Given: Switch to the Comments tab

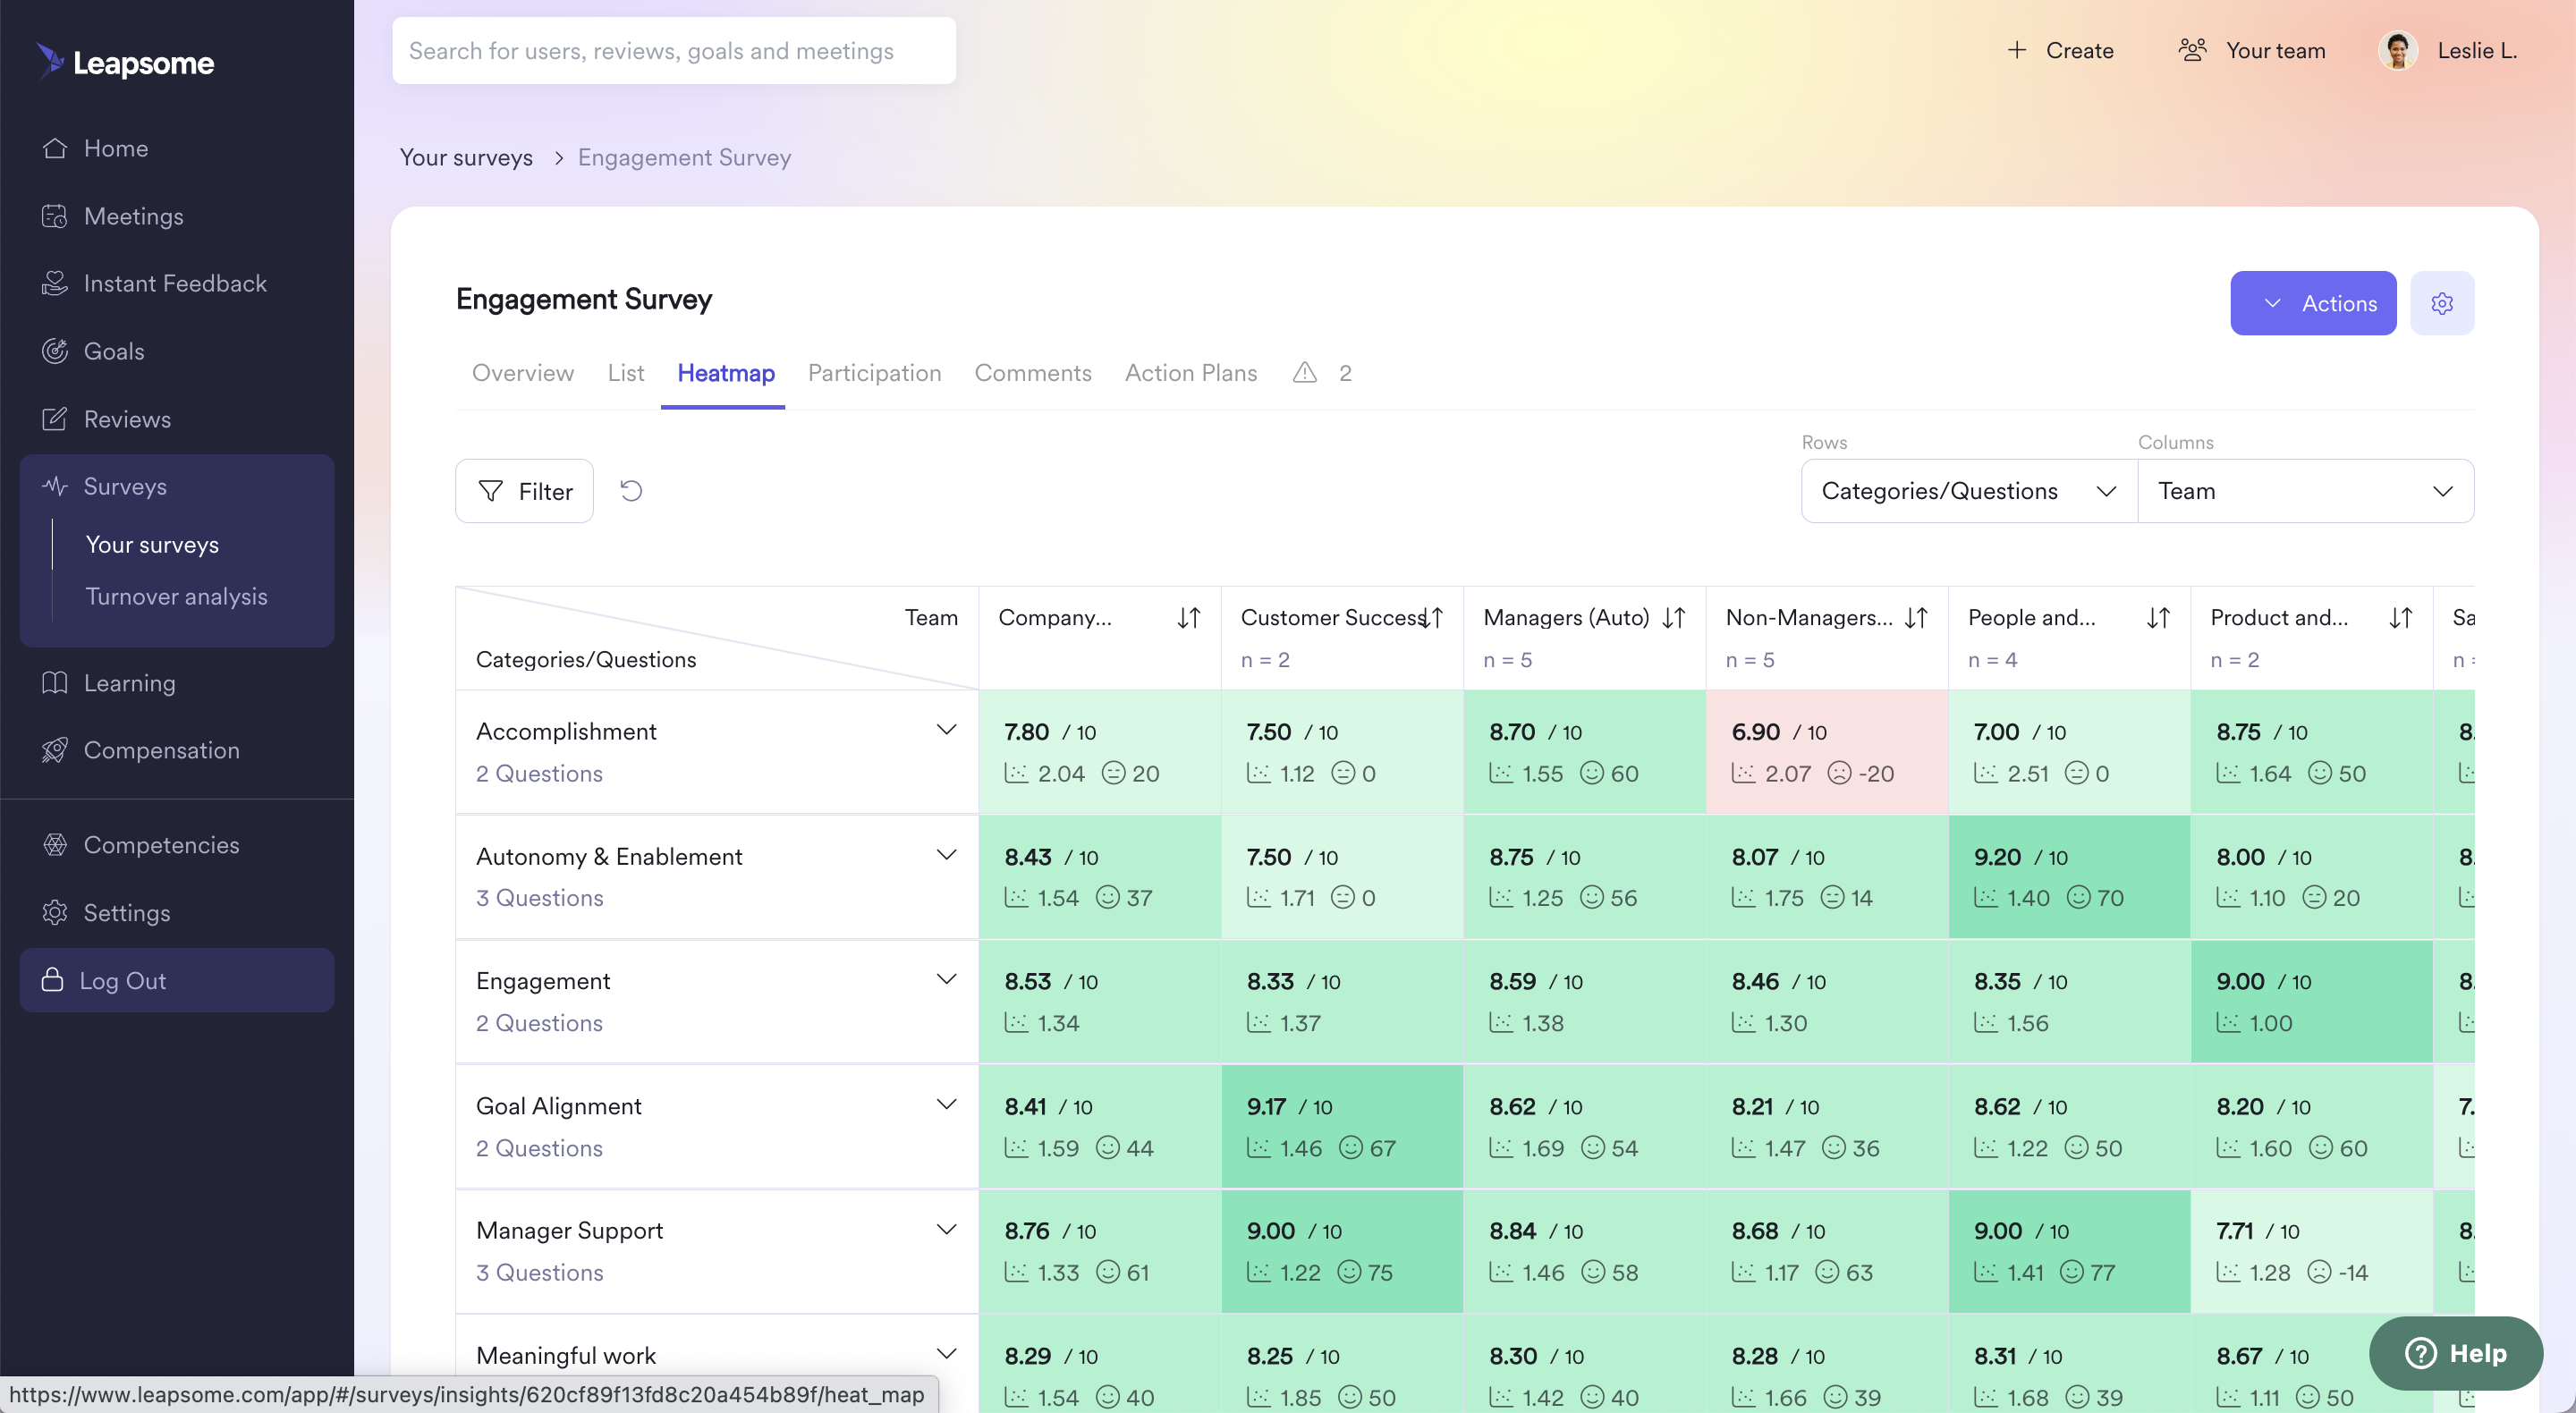Looking at the screenshot, I should pos(1032,373).
